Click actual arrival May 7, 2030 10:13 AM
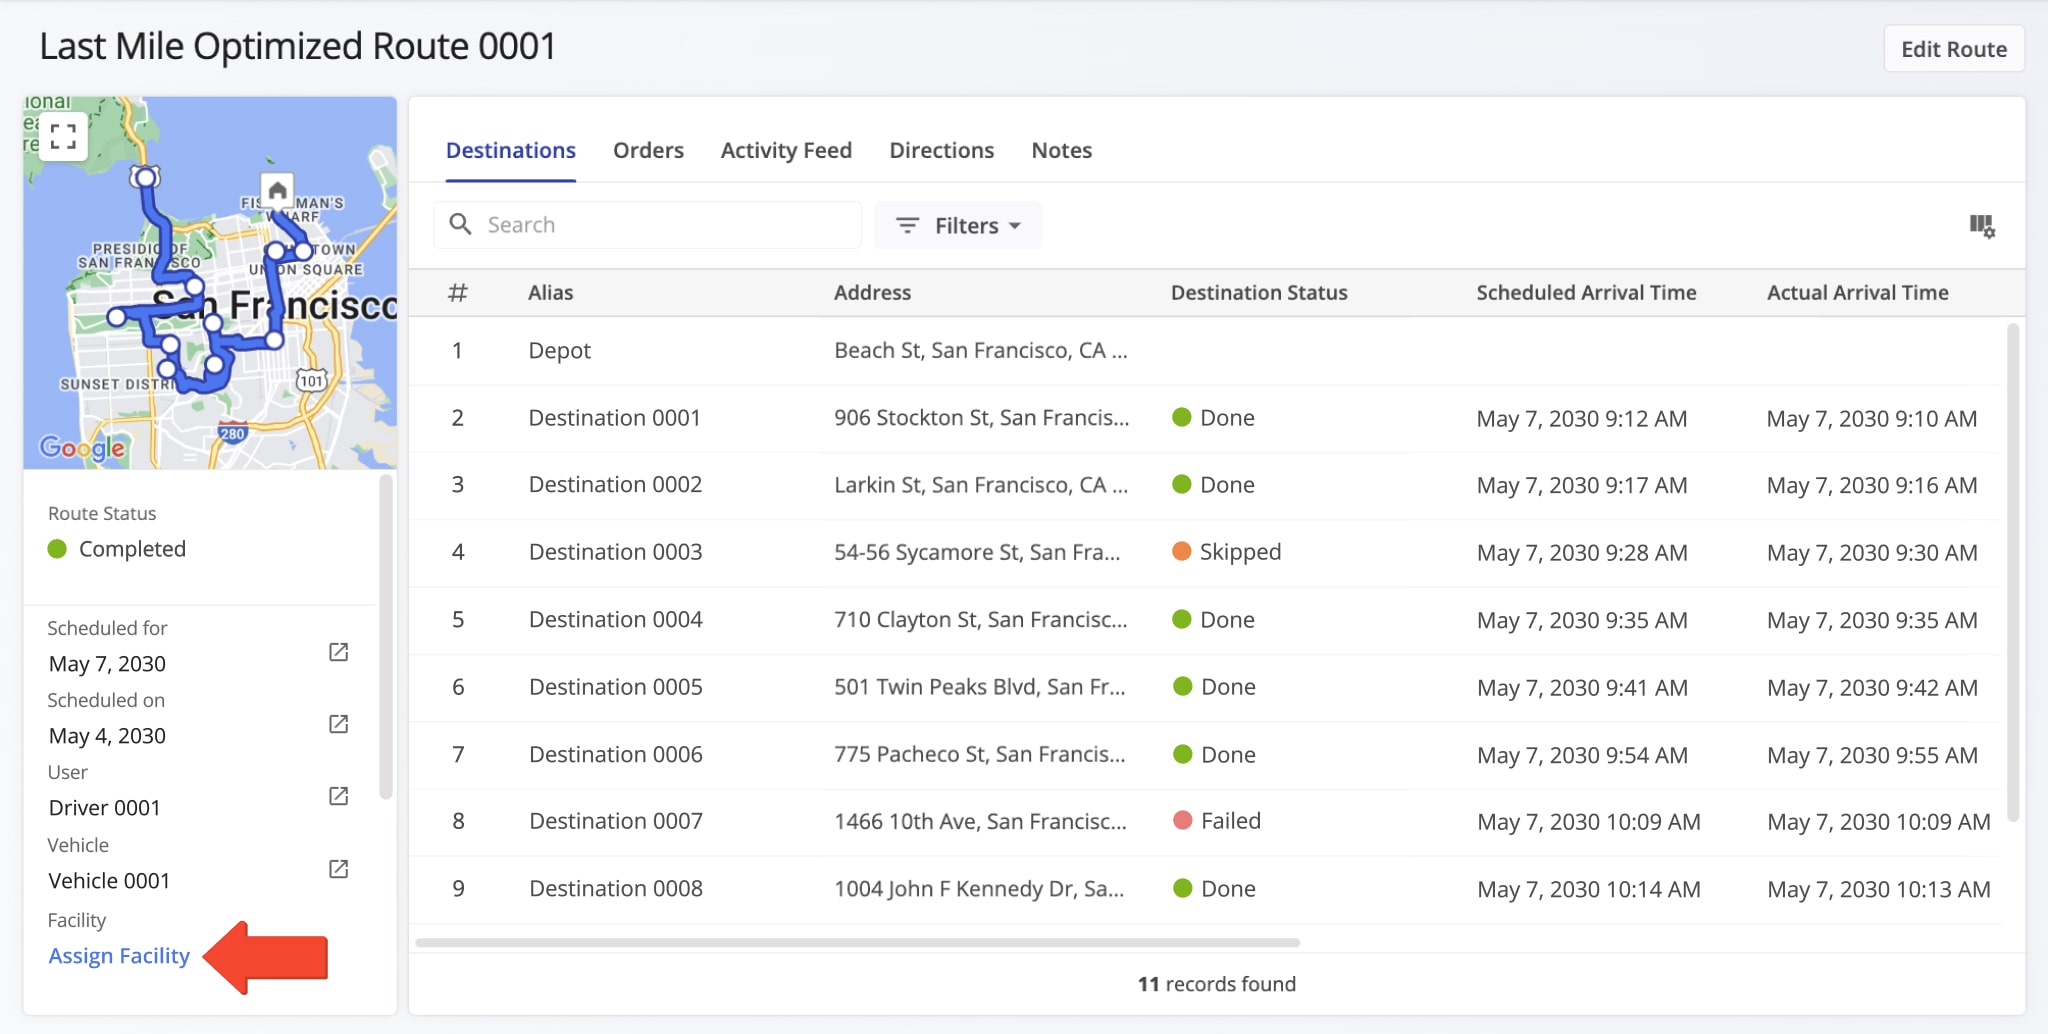 tap(1878, 889)
